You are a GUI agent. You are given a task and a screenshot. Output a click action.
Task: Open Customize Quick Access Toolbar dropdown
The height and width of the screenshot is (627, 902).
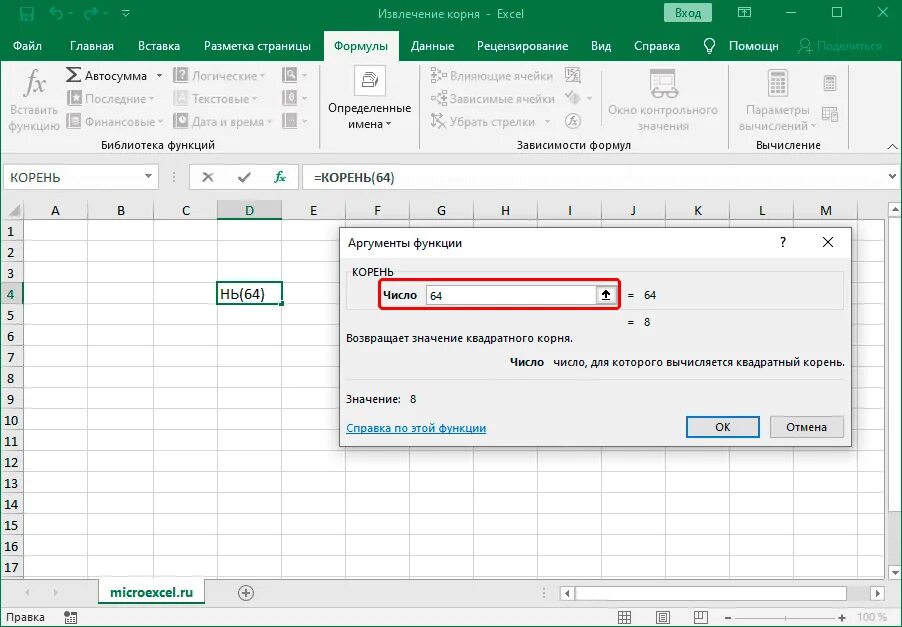125,13
